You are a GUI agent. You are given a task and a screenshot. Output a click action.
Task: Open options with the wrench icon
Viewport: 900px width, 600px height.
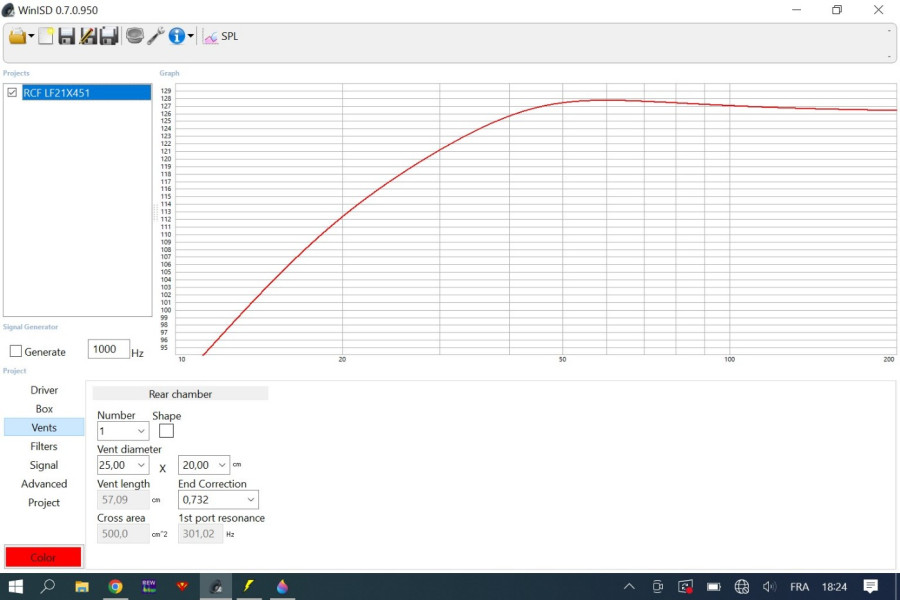point(155,36)
